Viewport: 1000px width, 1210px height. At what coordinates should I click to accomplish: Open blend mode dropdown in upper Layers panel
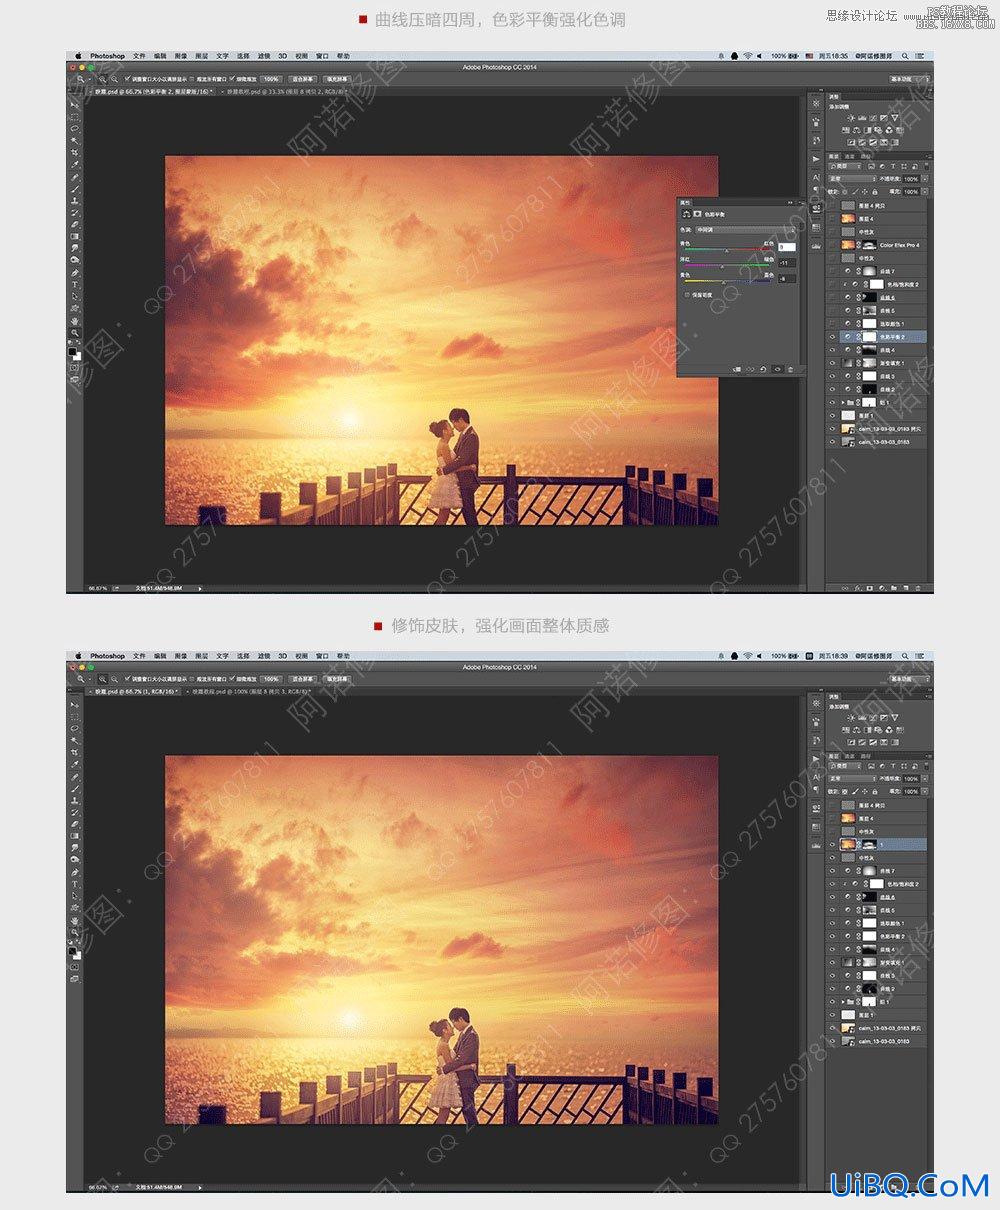853,179
